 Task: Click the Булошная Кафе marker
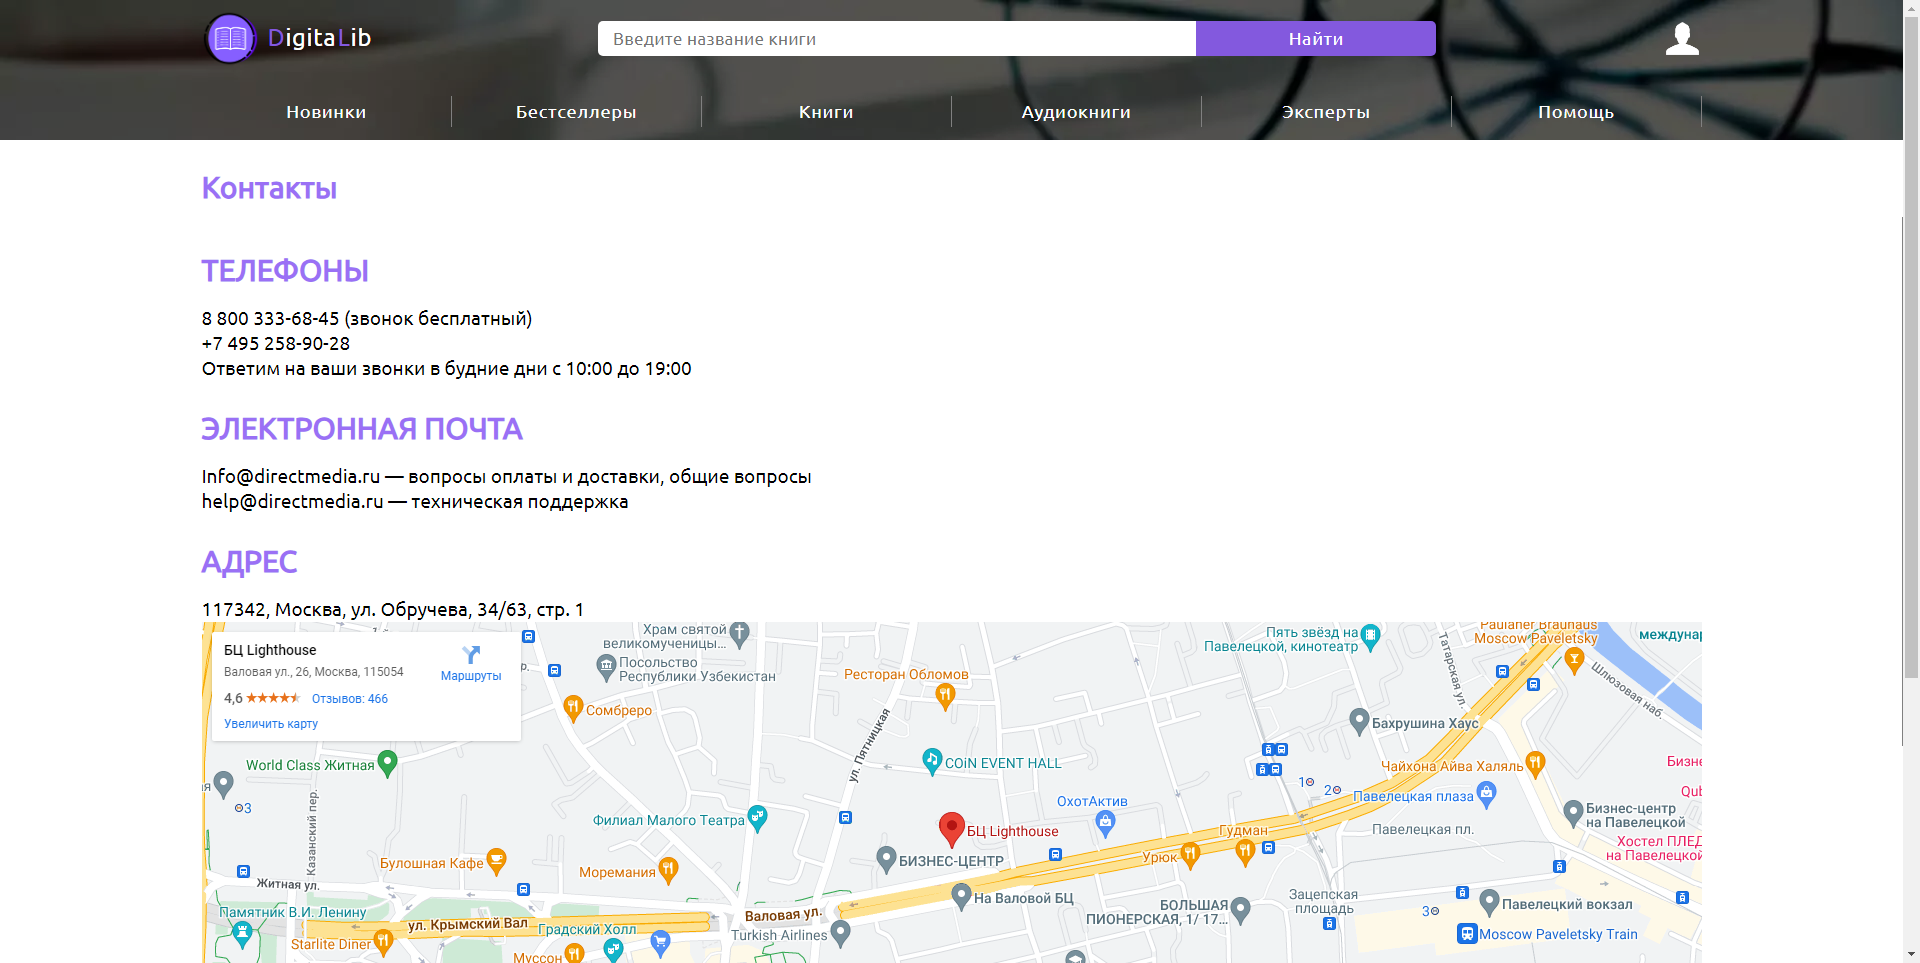coord(496,861)
